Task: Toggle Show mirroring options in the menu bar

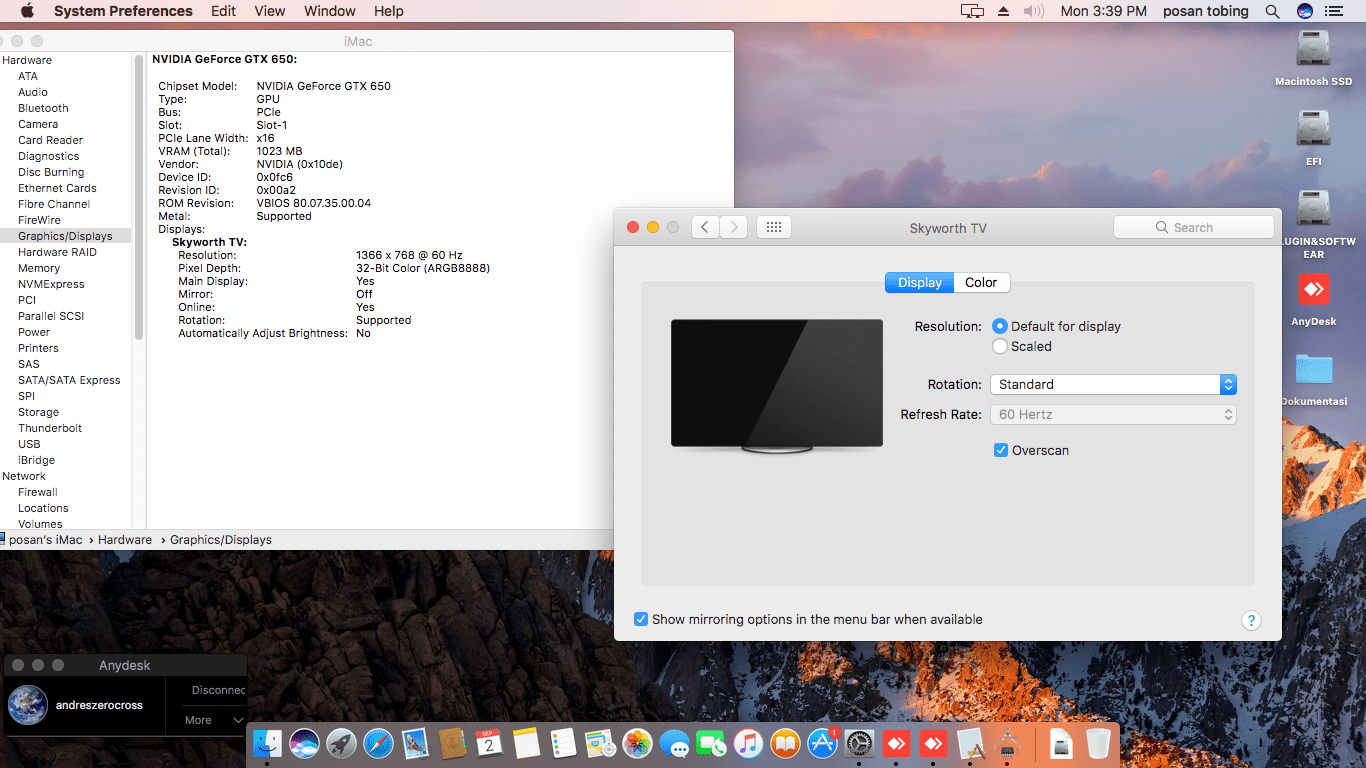Action: tap(808, 619)
